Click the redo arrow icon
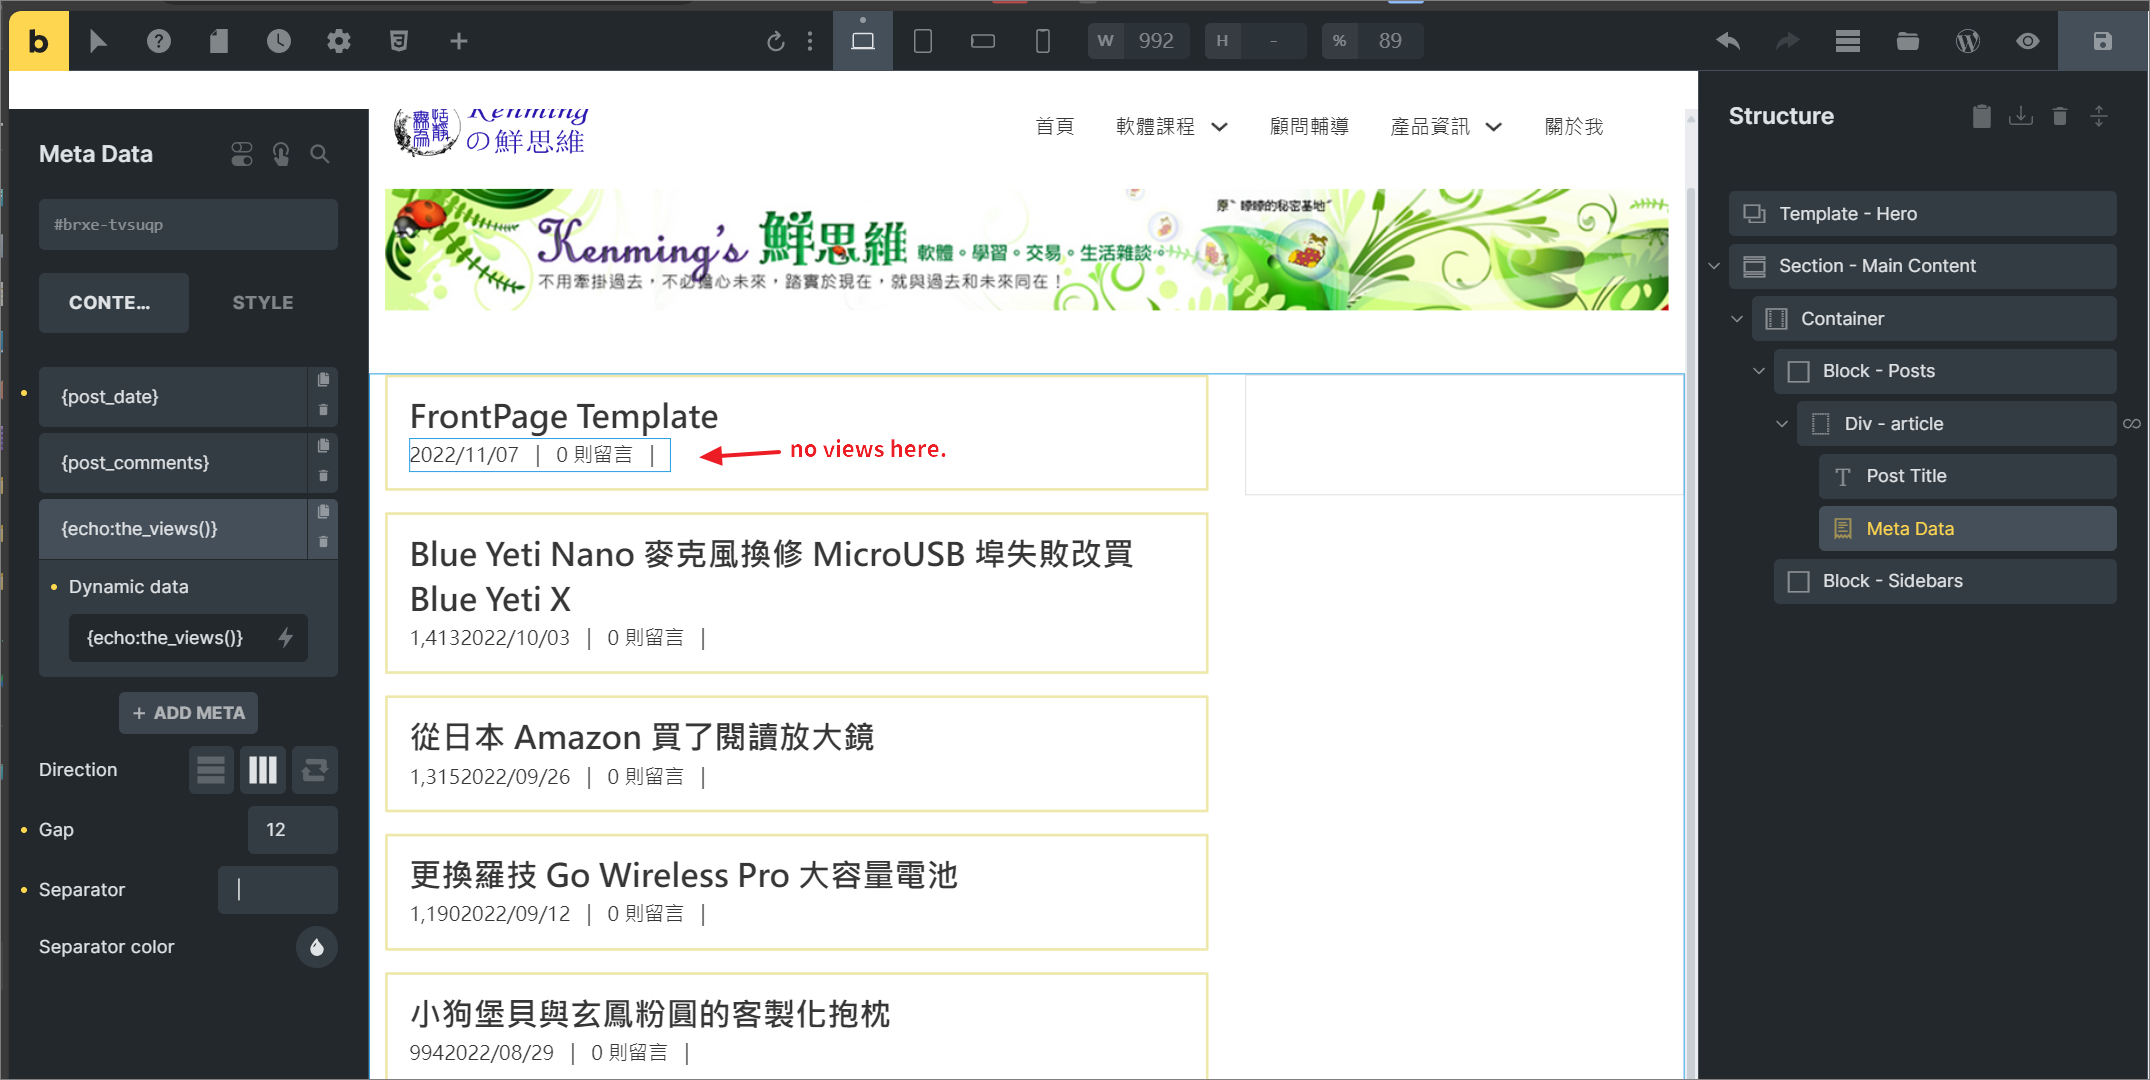This screenshot has height=1080, width=2150. [1787, 41]
